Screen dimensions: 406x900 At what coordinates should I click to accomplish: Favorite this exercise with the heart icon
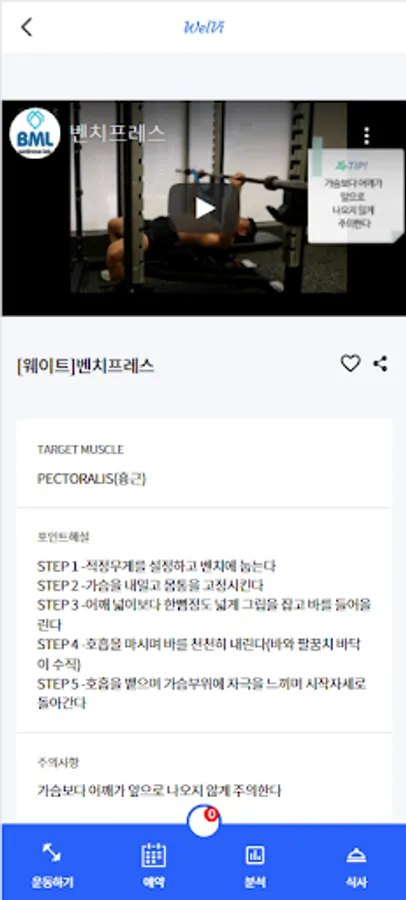[x=350, y=363]
